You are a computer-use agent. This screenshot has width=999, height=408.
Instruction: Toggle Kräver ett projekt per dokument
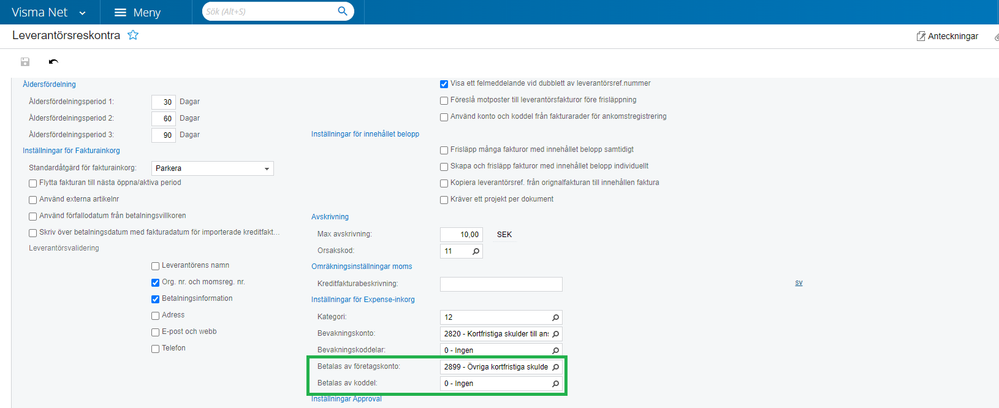[x=444, y=199]
